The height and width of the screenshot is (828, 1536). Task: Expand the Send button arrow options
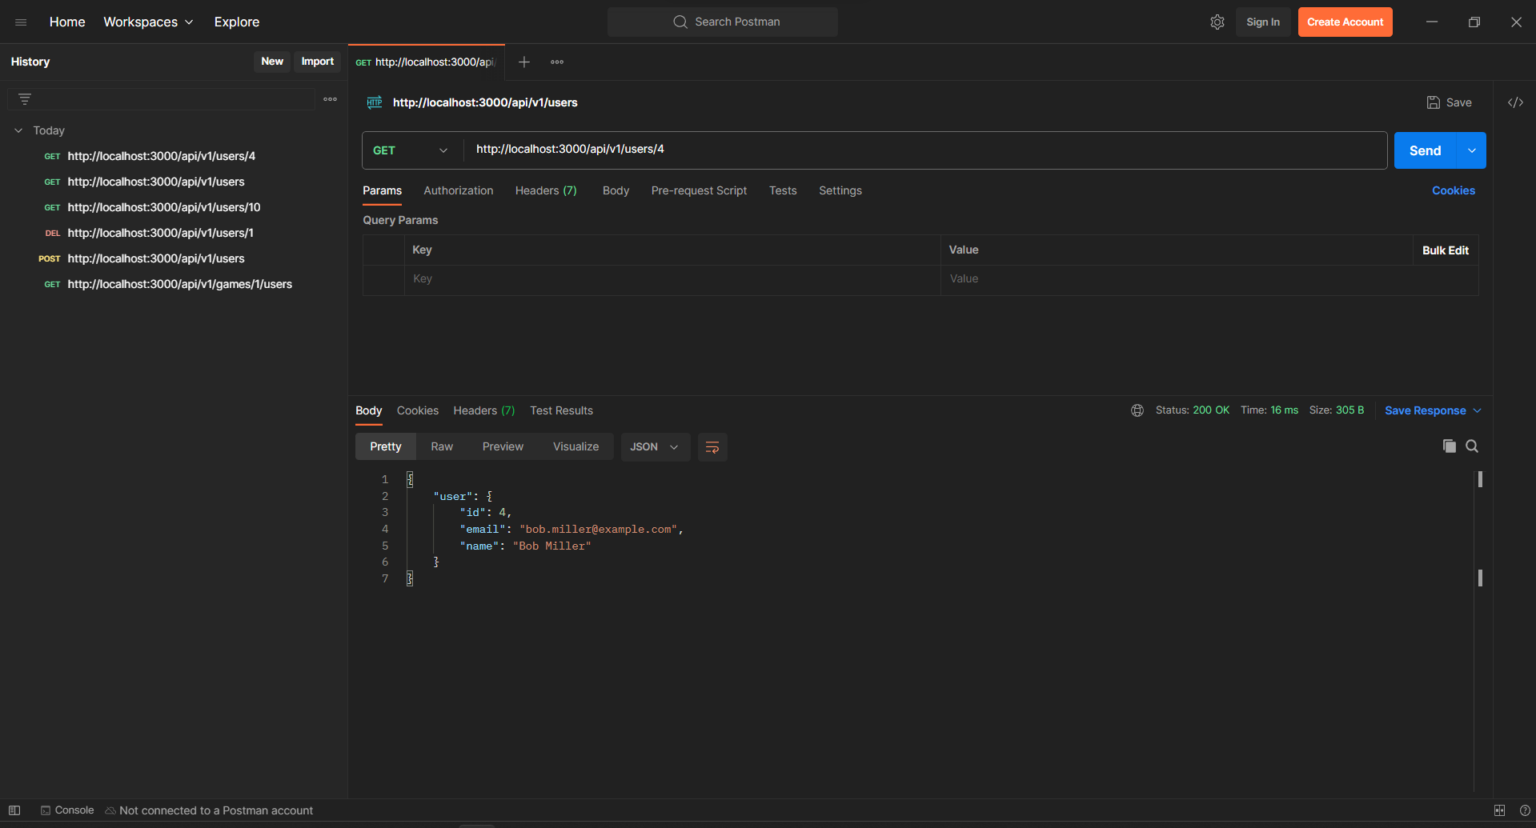(1472, 150)
